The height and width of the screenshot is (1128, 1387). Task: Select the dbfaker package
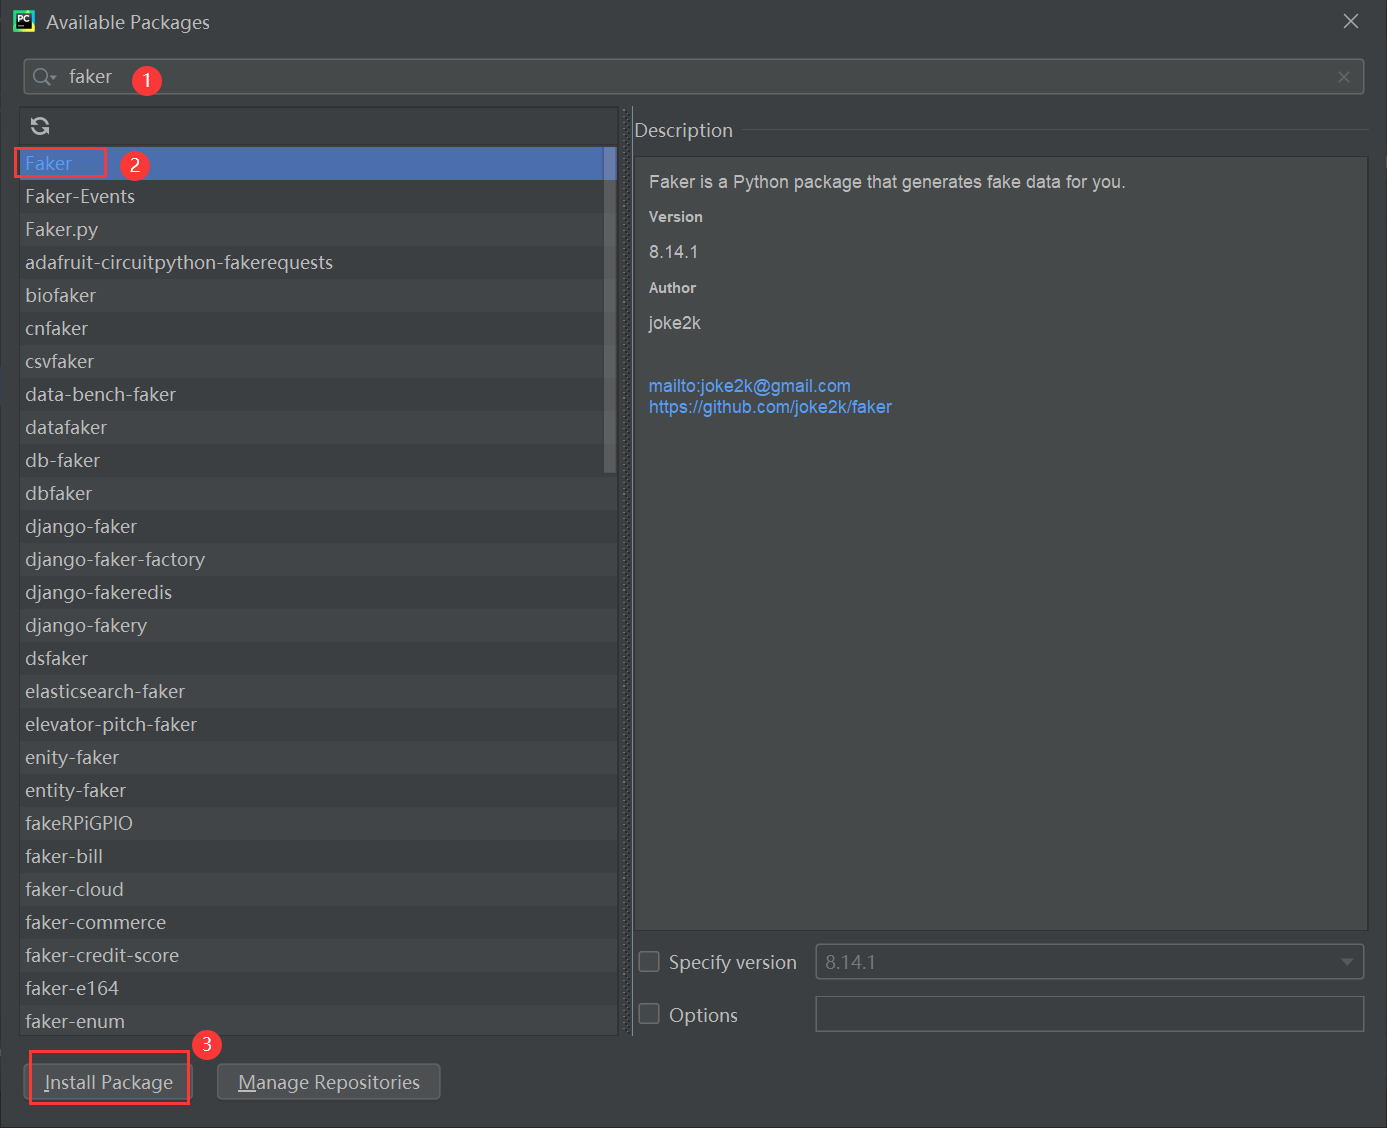point(318,494)
